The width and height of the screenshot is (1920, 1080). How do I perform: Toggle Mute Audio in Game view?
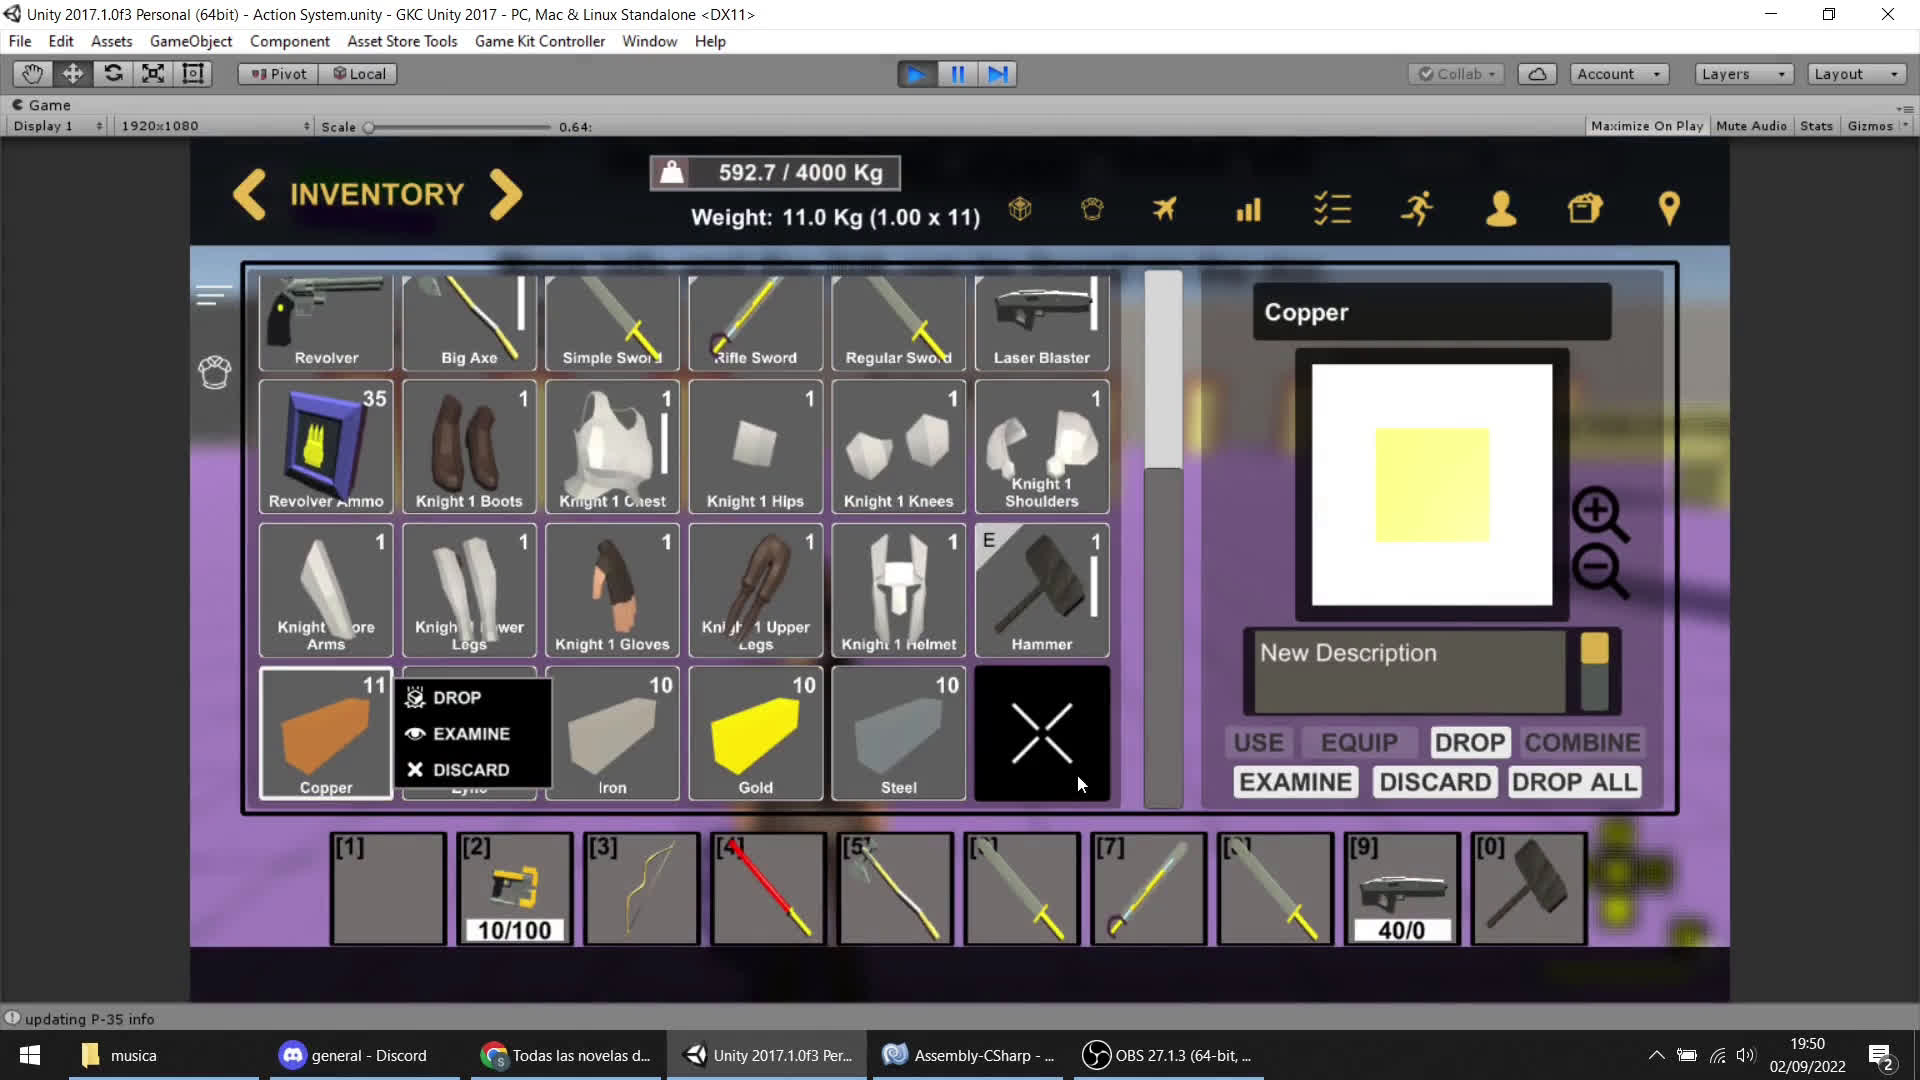click(1752, 125)
